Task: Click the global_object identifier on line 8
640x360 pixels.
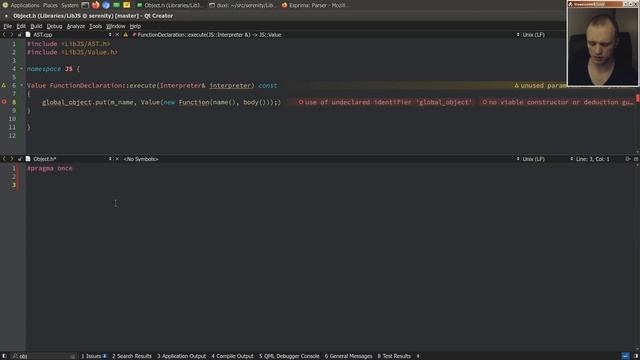Action: 67,102
